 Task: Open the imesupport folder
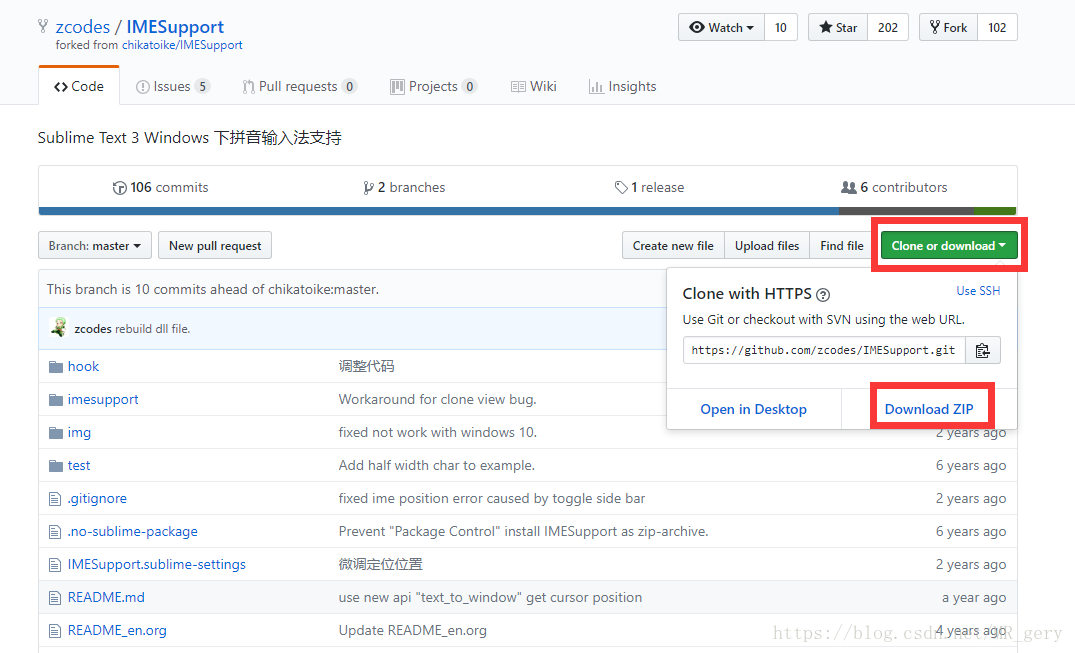click(x=103, y=399)
